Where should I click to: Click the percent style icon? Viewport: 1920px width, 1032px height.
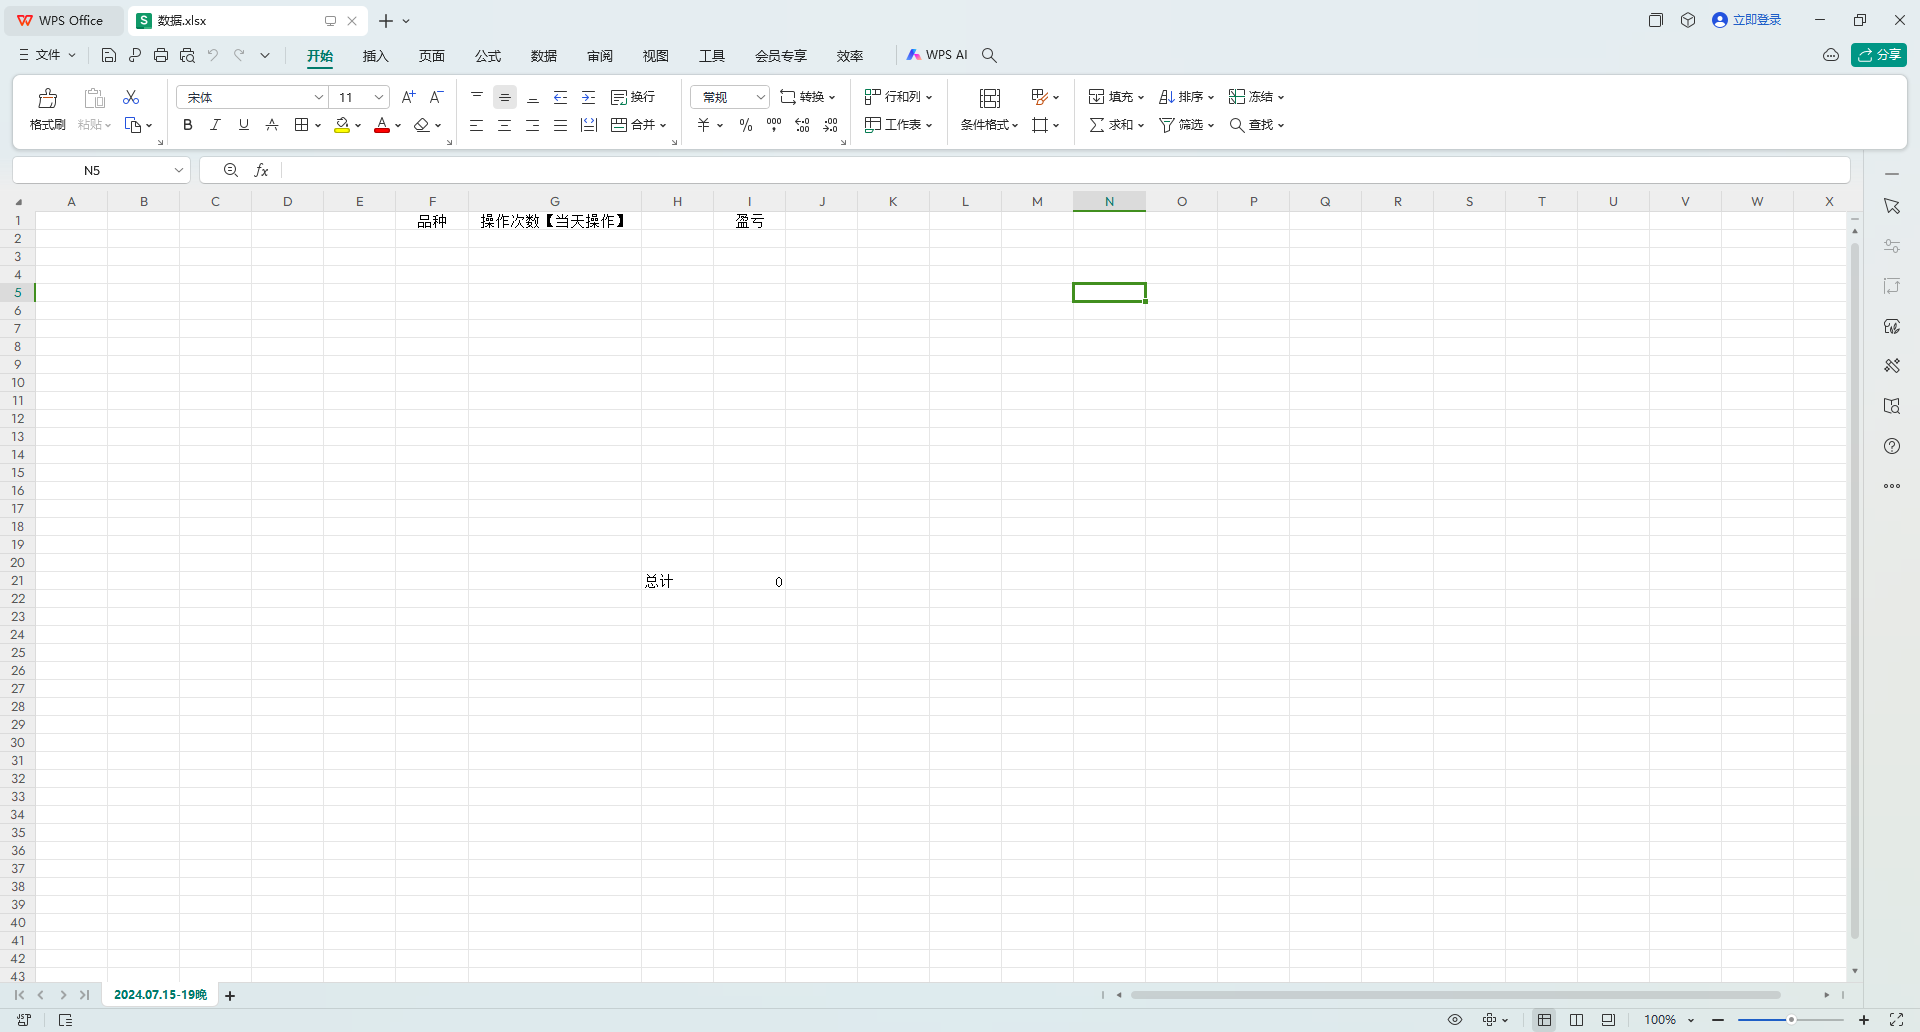pos(746,125)
